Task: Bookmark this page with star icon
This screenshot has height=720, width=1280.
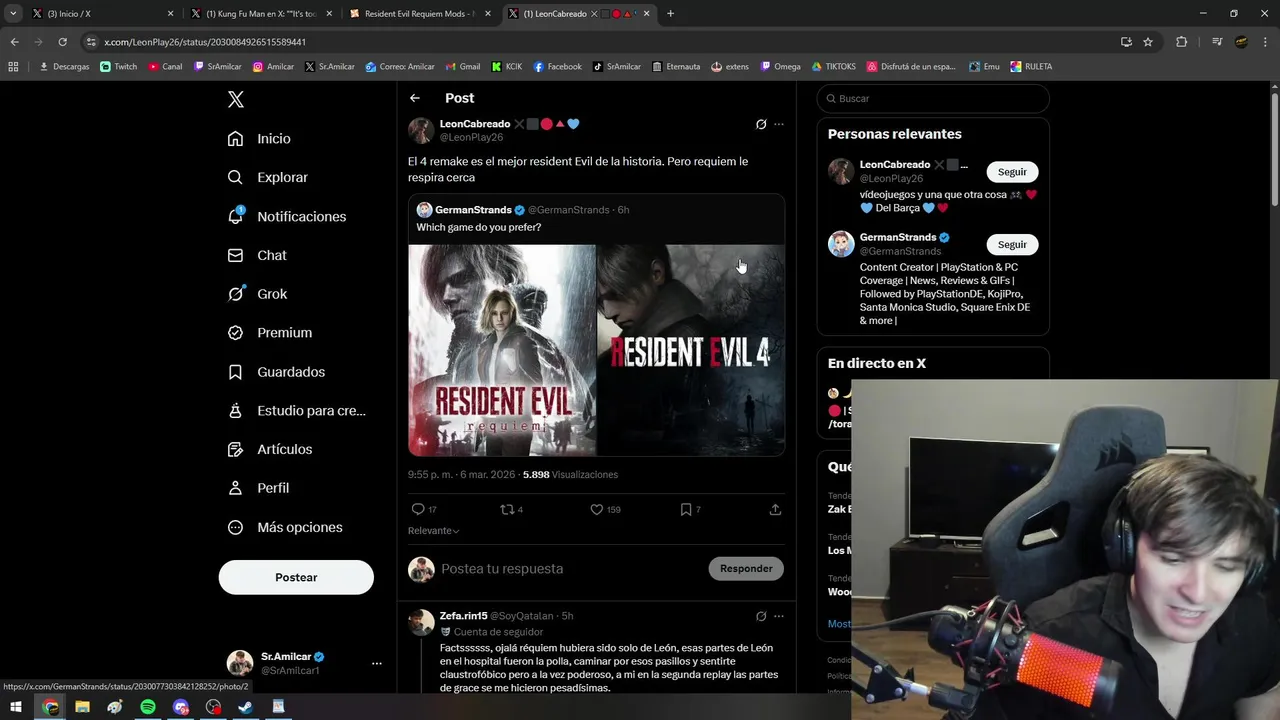Action: pyautogui.click(x=1148, y=42)
